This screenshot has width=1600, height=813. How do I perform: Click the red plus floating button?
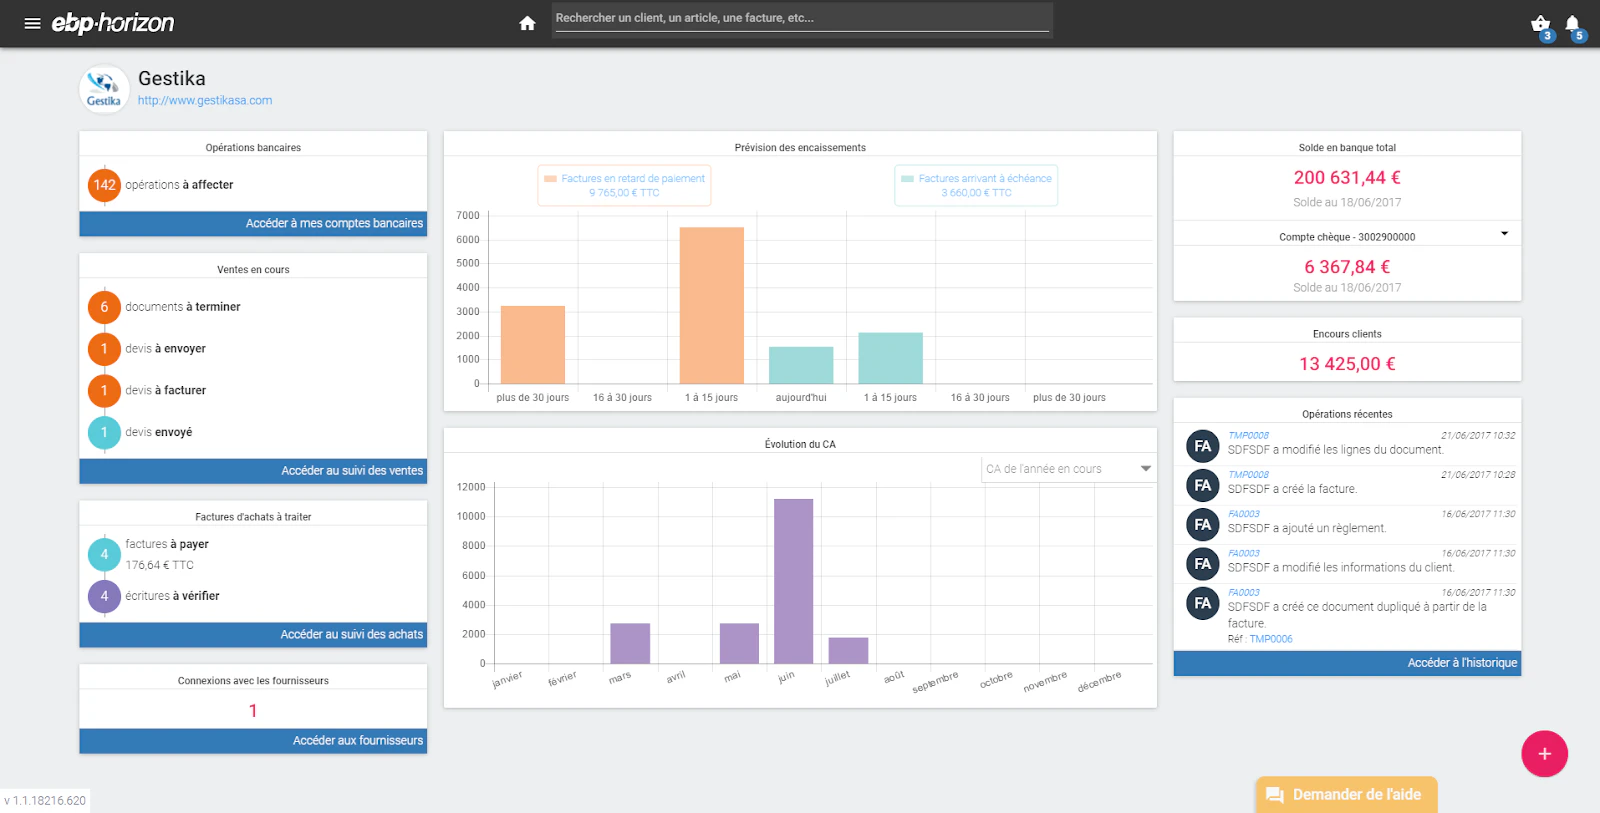click(1544, 754)
